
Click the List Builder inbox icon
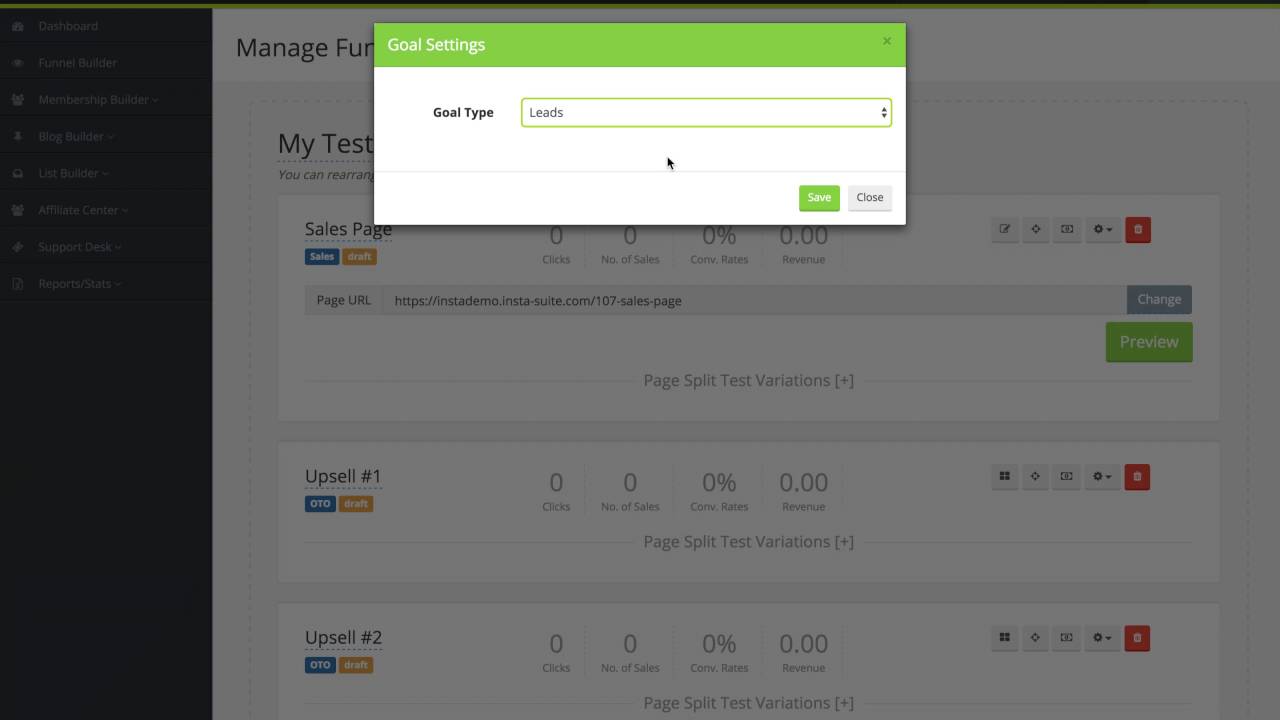[18, 173]
